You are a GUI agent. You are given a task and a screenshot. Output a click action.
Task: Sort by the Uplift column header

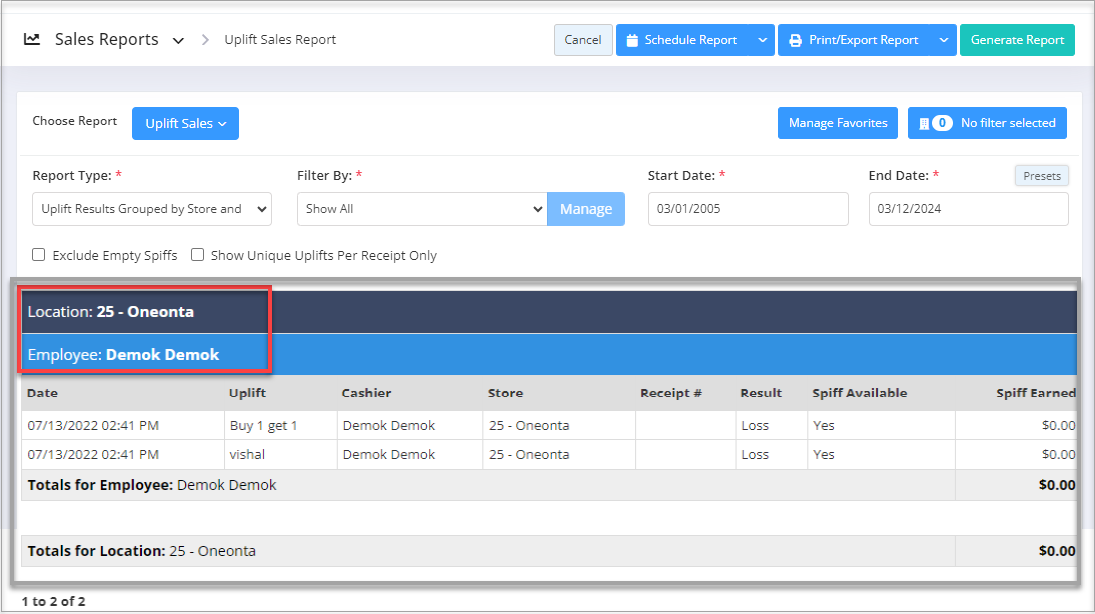click(x=247, y=393)
